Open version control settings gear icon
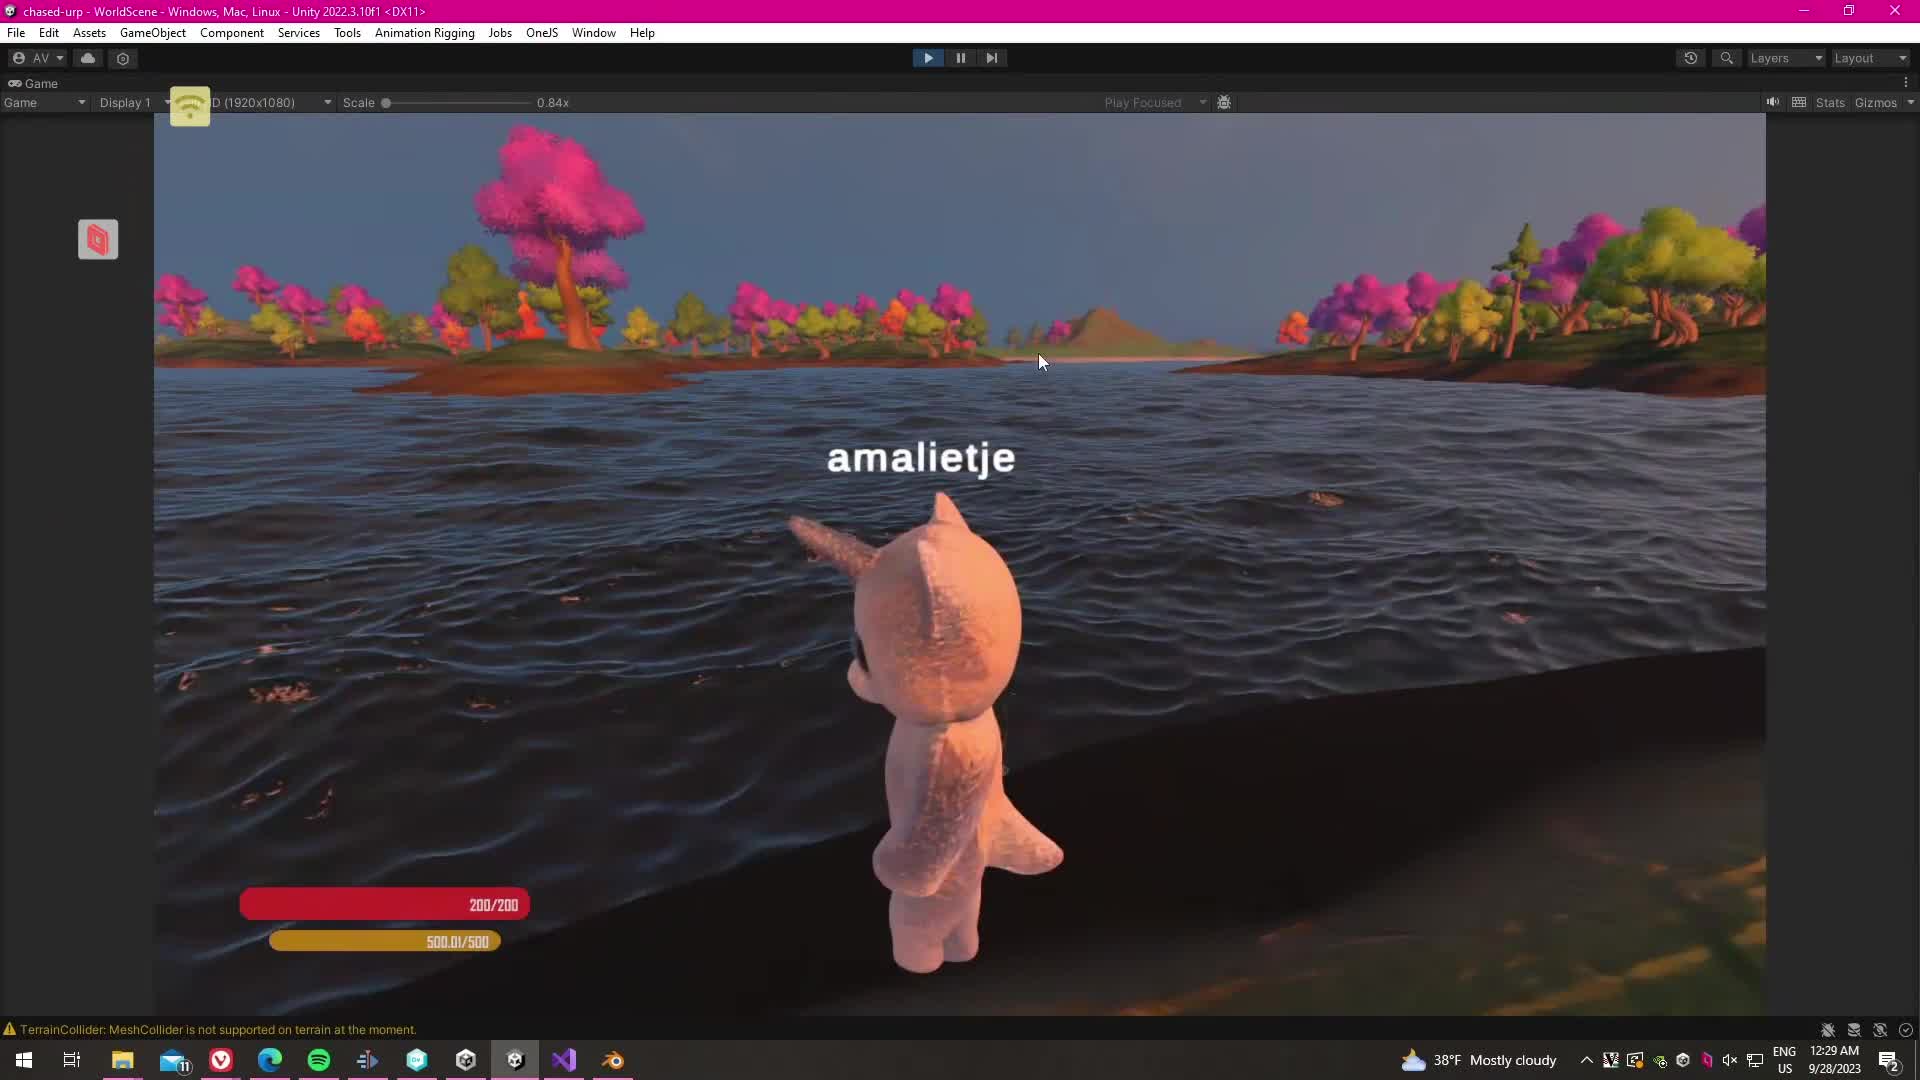This screenshot has width=1920, height=1080. (x=123, y=58)
